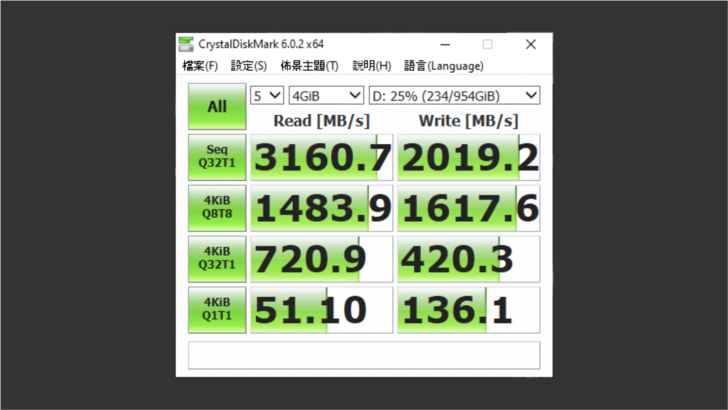The width and height of the screenshot is (728, 410).
Task: Click the 4KiB Q1T1 read value 51.10
Action: click(x=322, y=310)
